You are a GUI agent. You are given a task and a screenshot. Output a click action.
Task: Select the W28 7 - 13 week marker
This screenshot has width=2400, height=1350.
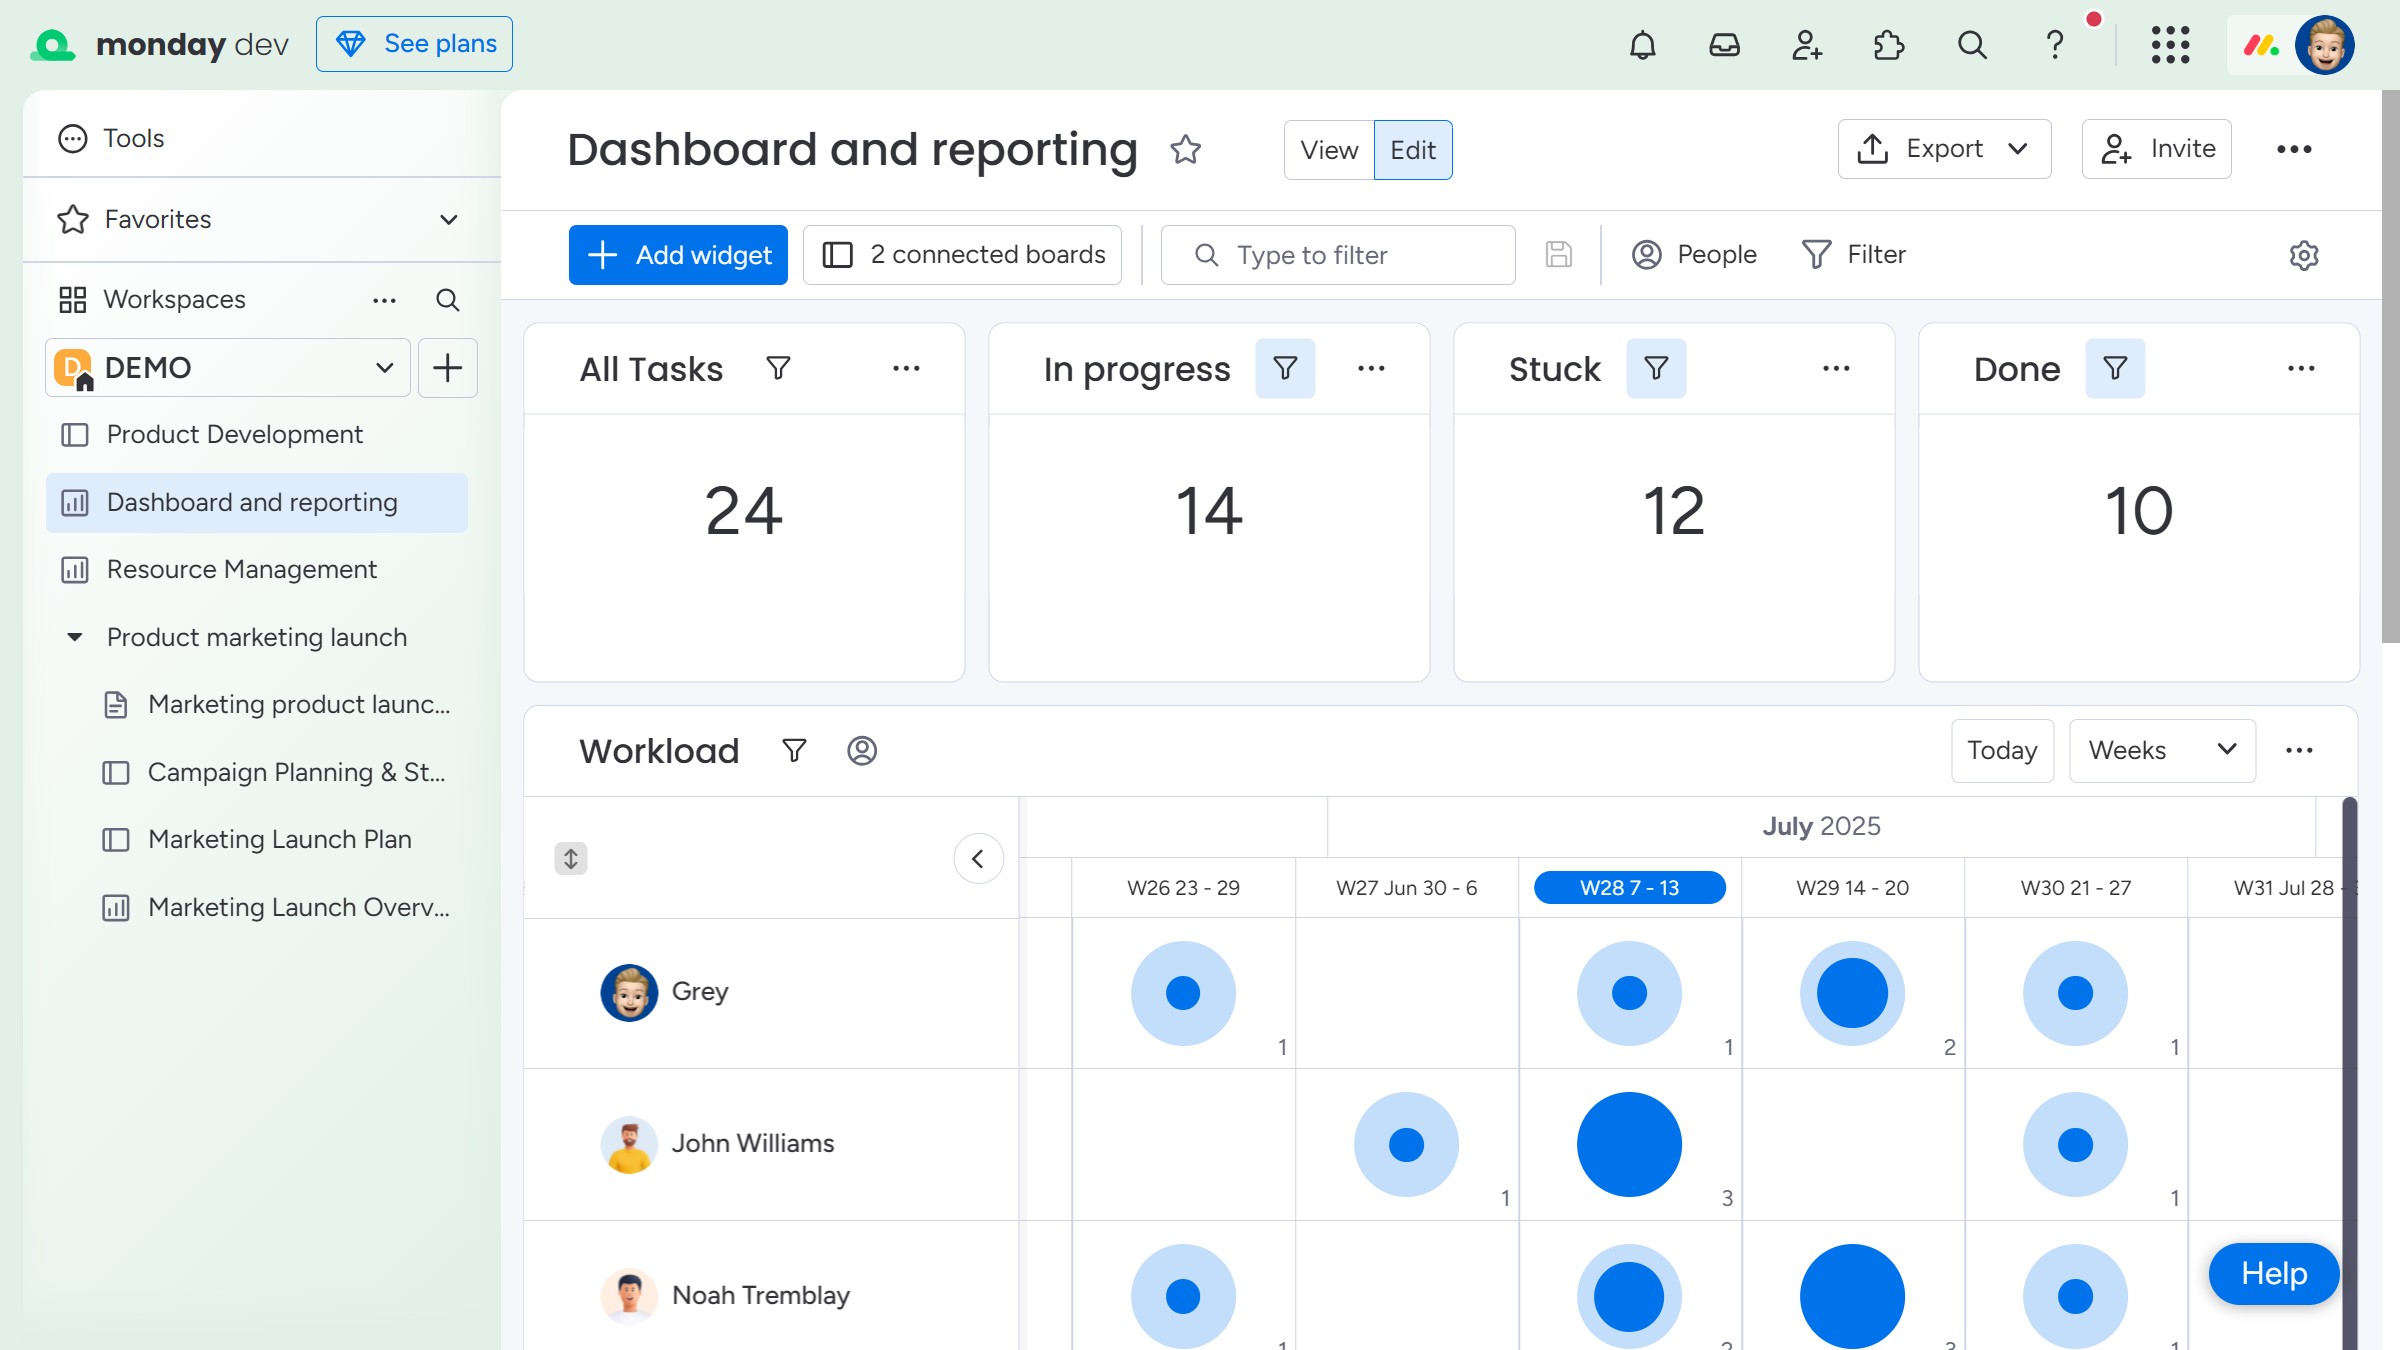pyautogui.click(x=1629, y=888)
